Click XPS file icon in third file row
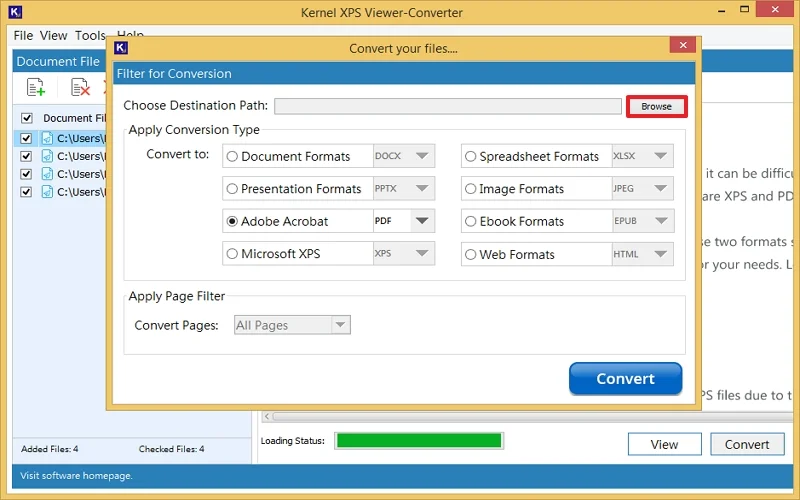Viewport: 800px width, 500px height. (47, 174)
